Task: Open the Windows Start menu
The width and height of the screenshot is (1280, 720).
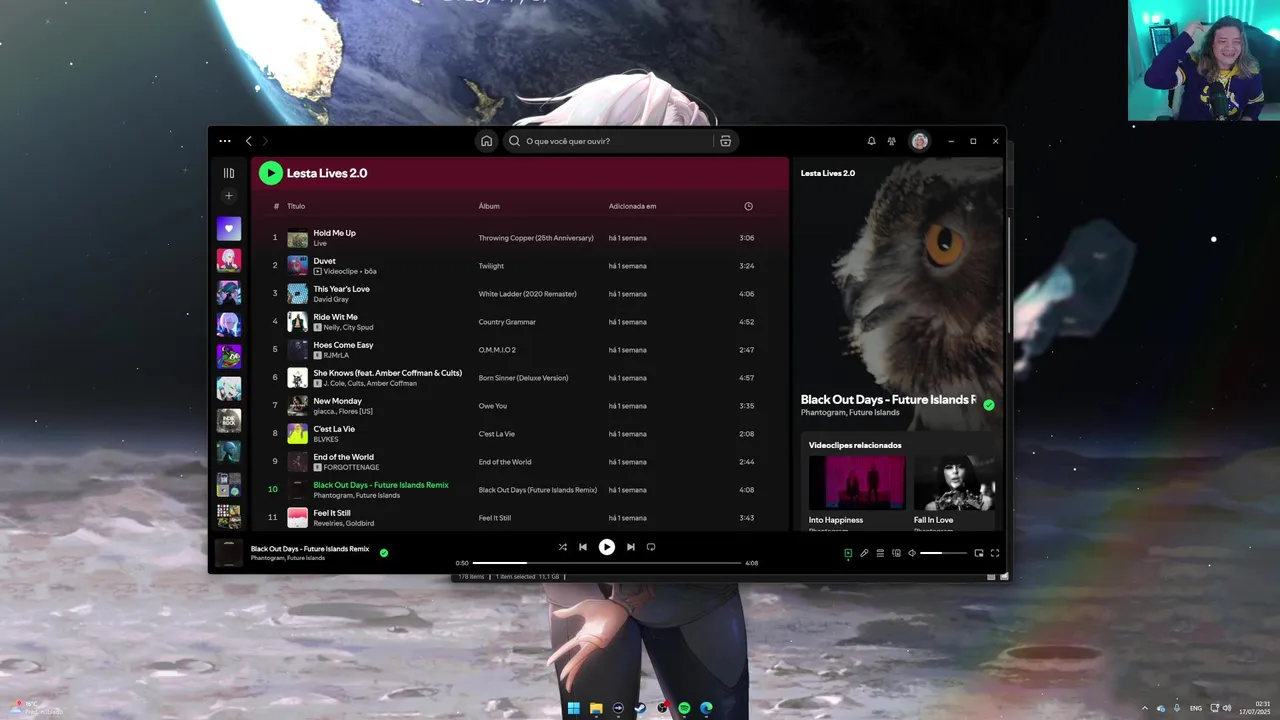Action: 574,708
